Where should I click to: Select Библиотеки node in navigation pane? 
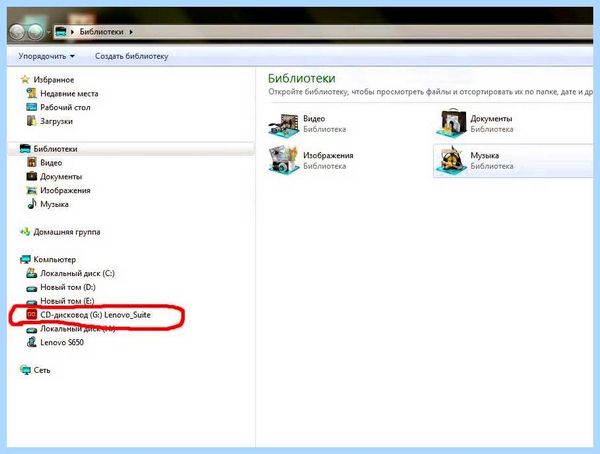click(x=55, y=149)
